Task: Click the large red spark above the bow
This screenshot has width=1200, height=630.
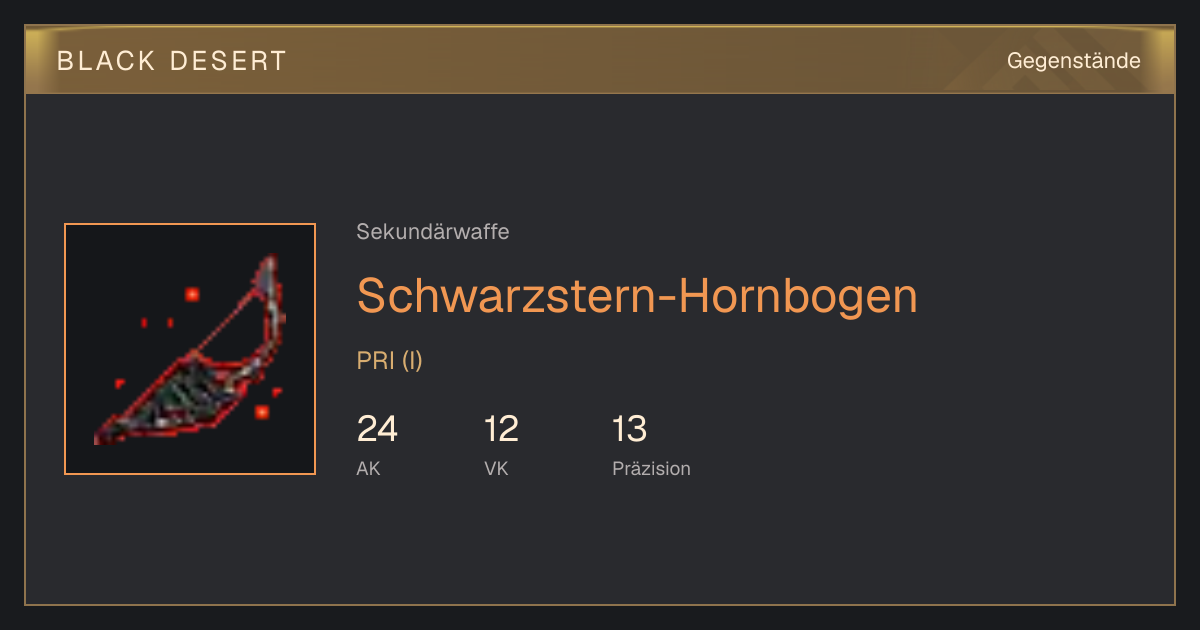Action: pyautogui.click(x=191, y=294)
